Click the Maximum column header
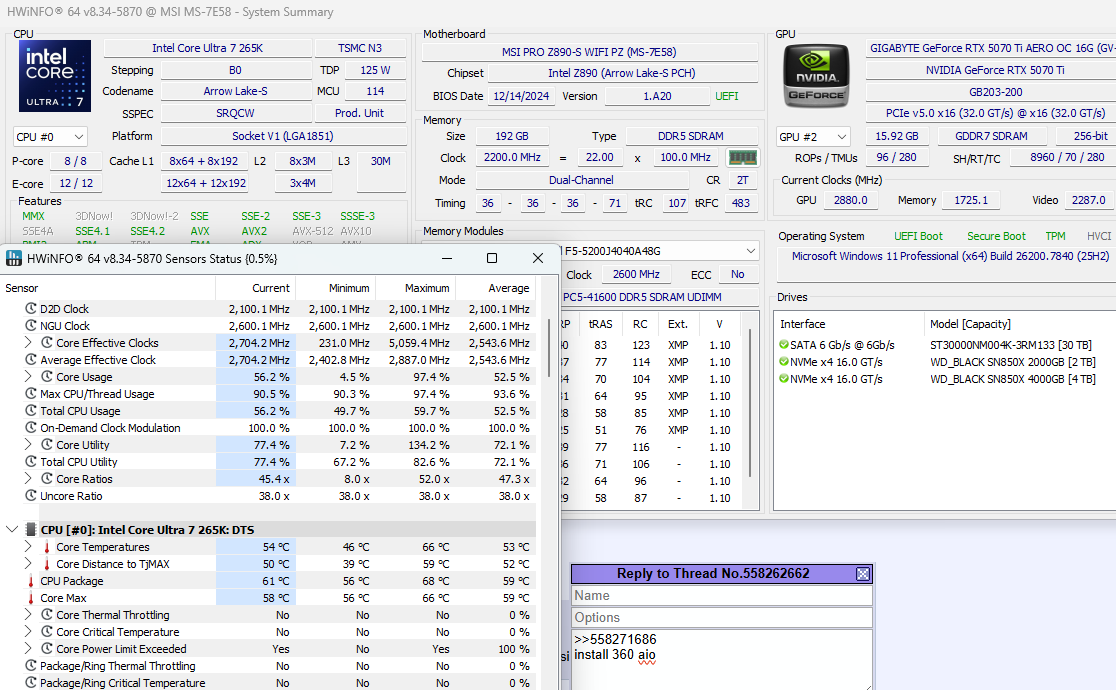The height and width of the screenshot is (690, 1116). point(415,288)
